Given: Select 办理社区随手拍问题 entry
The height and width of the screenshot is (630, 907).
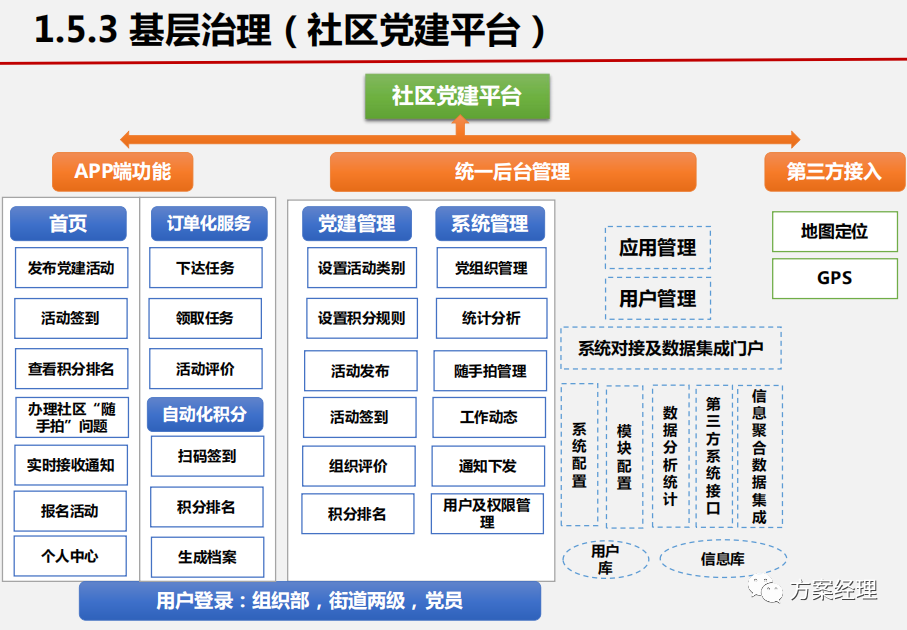Looking at the screenshot, I should pyautogui.click(x=71, y=415).
